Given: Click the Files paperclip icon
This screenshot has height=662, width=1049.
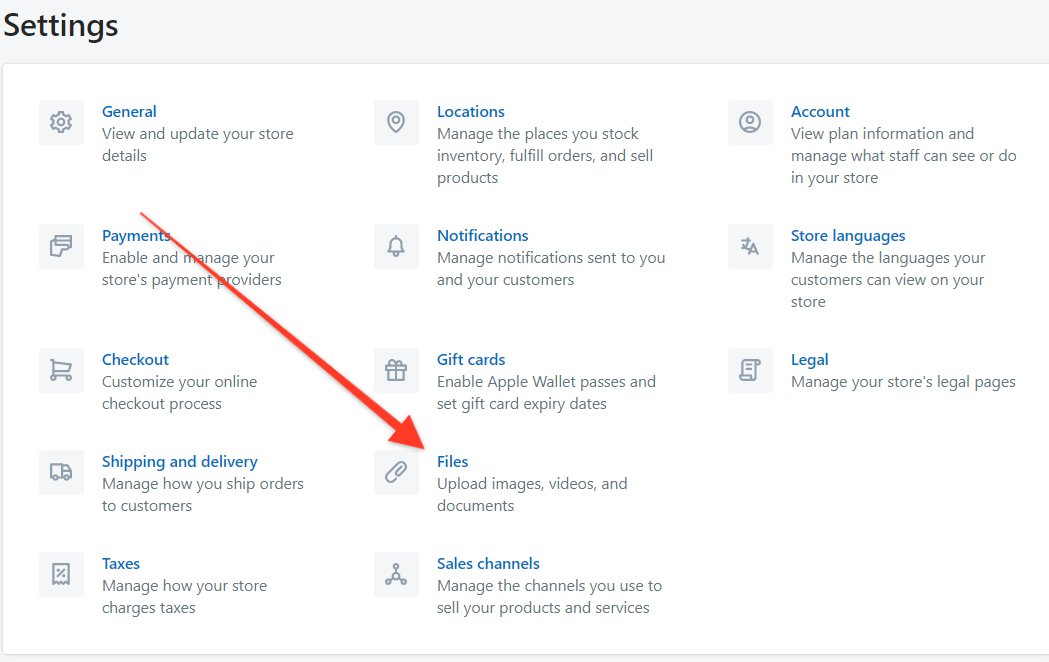Looking at the screenshot, I should (396, 472).
